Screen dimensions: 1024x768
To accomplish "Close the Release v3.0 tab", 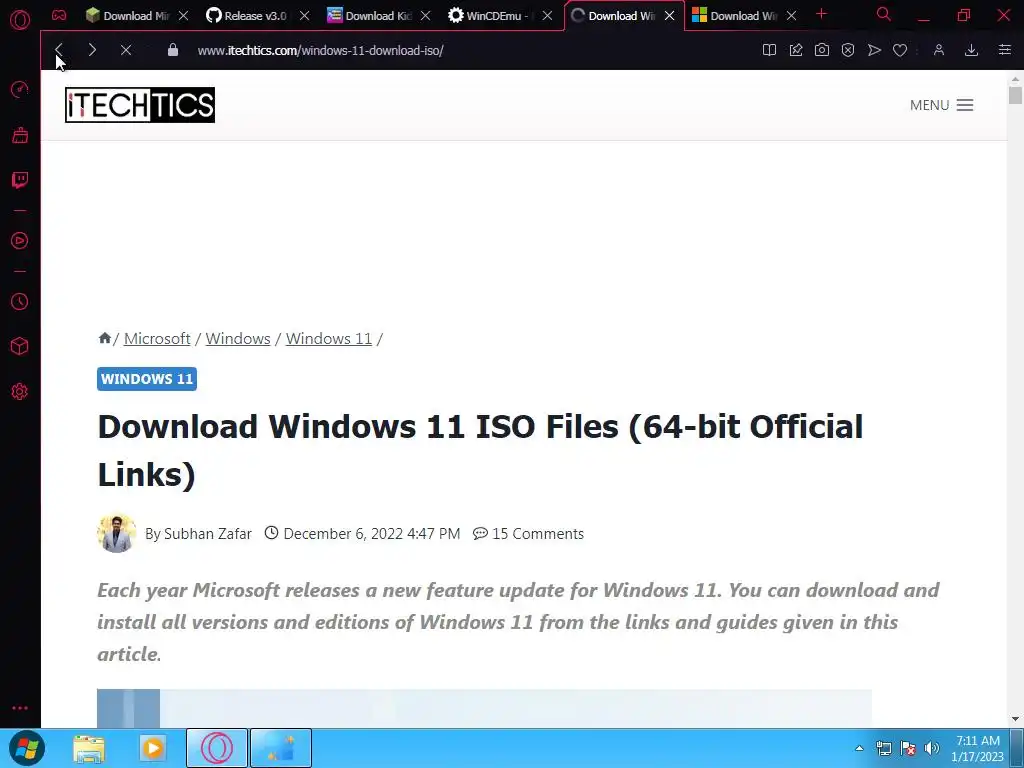I will point(304,16).
